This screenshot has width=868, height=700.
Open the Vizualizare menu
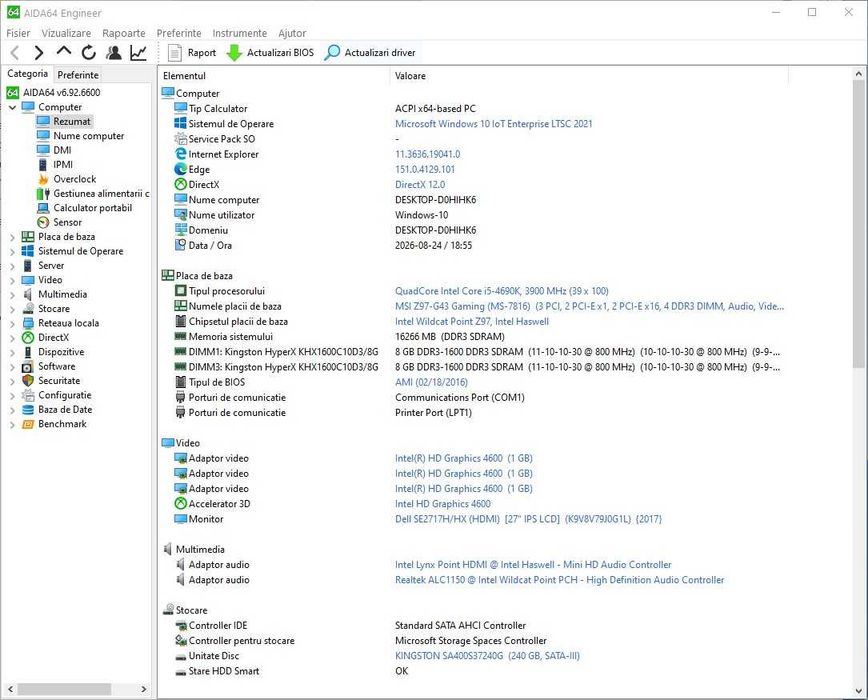coord(66,33)
